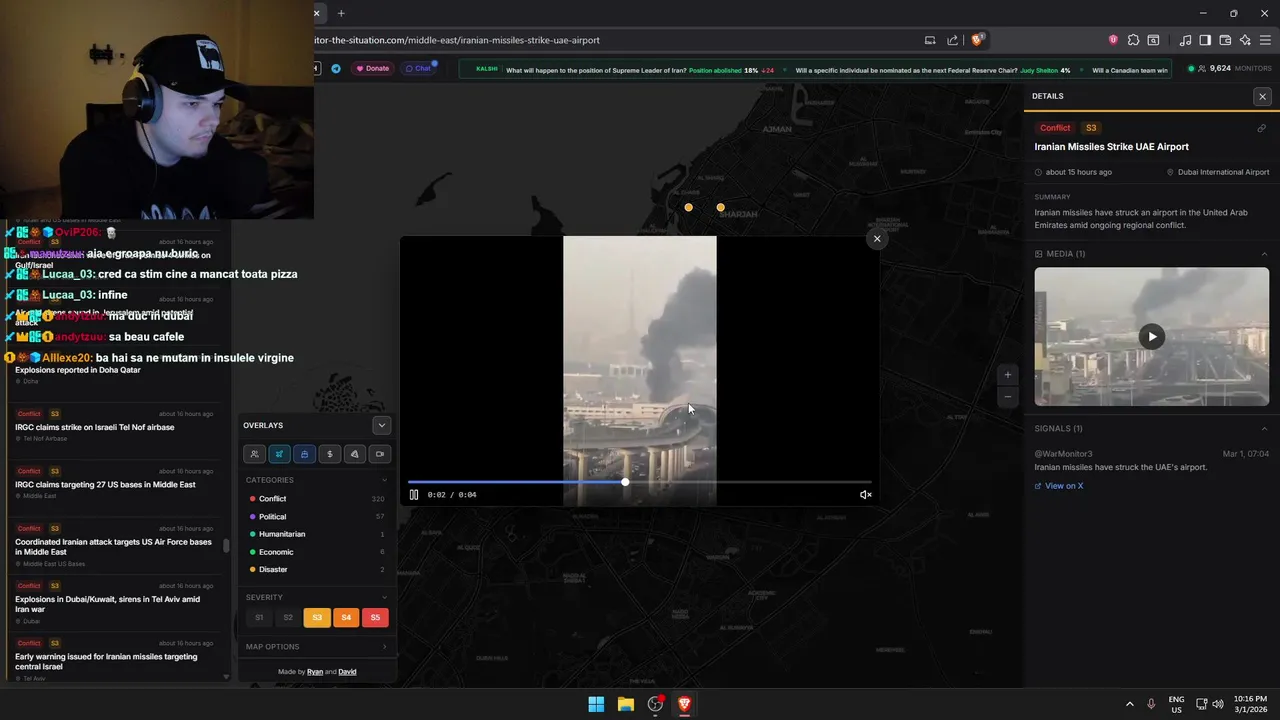Collapse the Overlays panel
Viewport: 1280px width, 720px height.
click(x=381, y=425)
